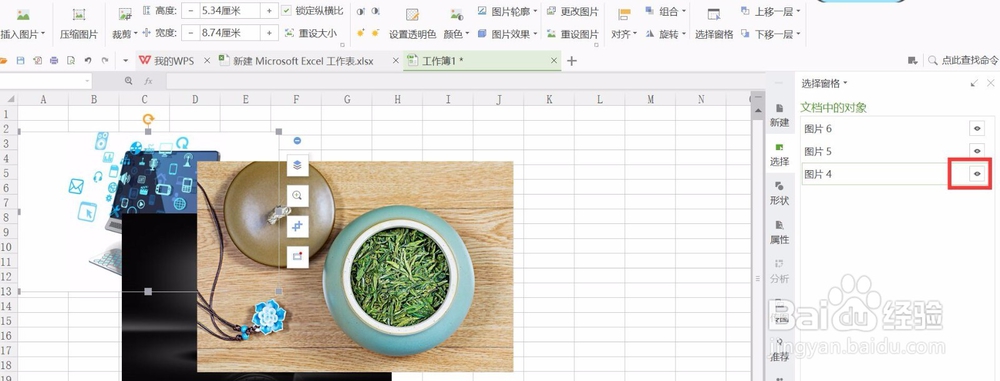Click the fx insert function icon

[148, 81]
